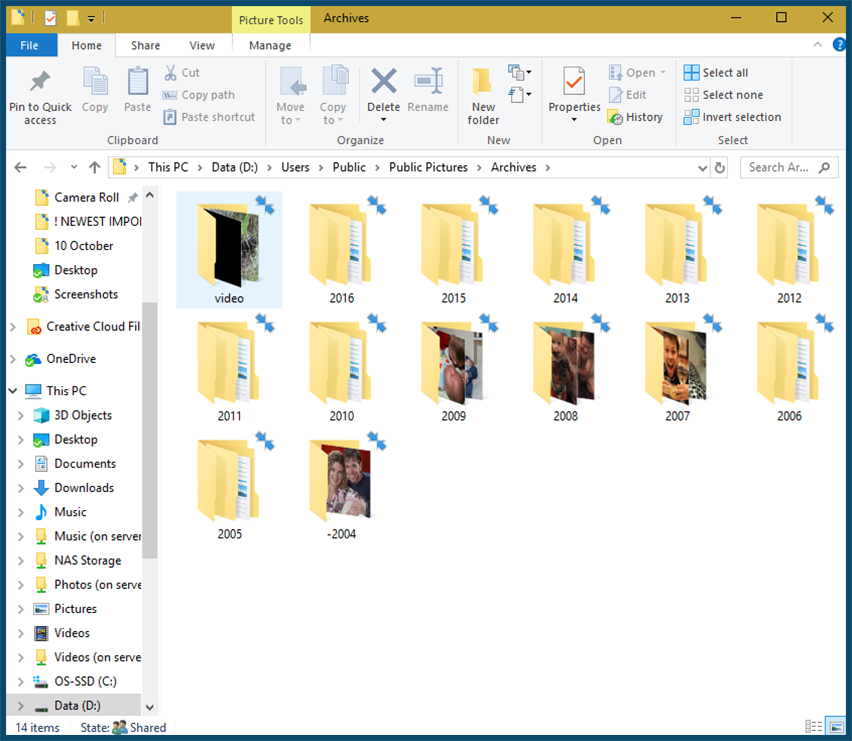Expand the Downloads tree node

click(x=21, y=488)
